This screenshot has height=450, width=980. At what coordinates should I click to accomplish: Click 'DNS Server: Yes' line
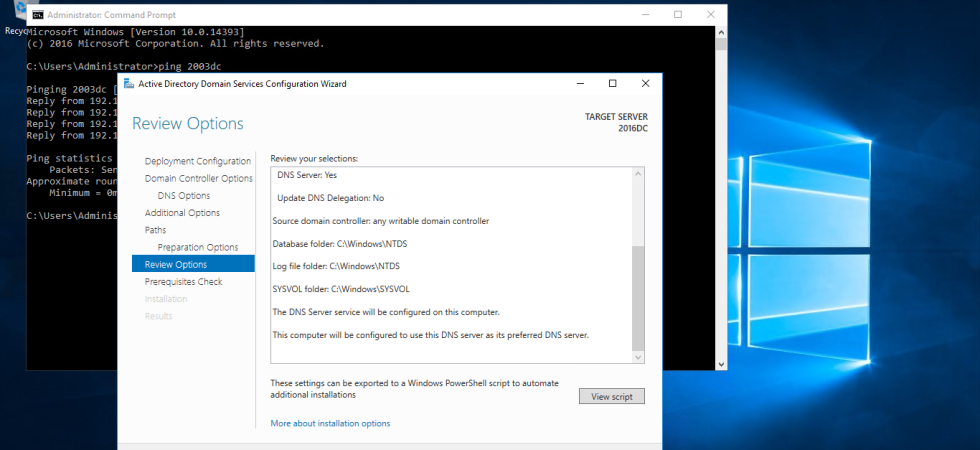point(307,175)
